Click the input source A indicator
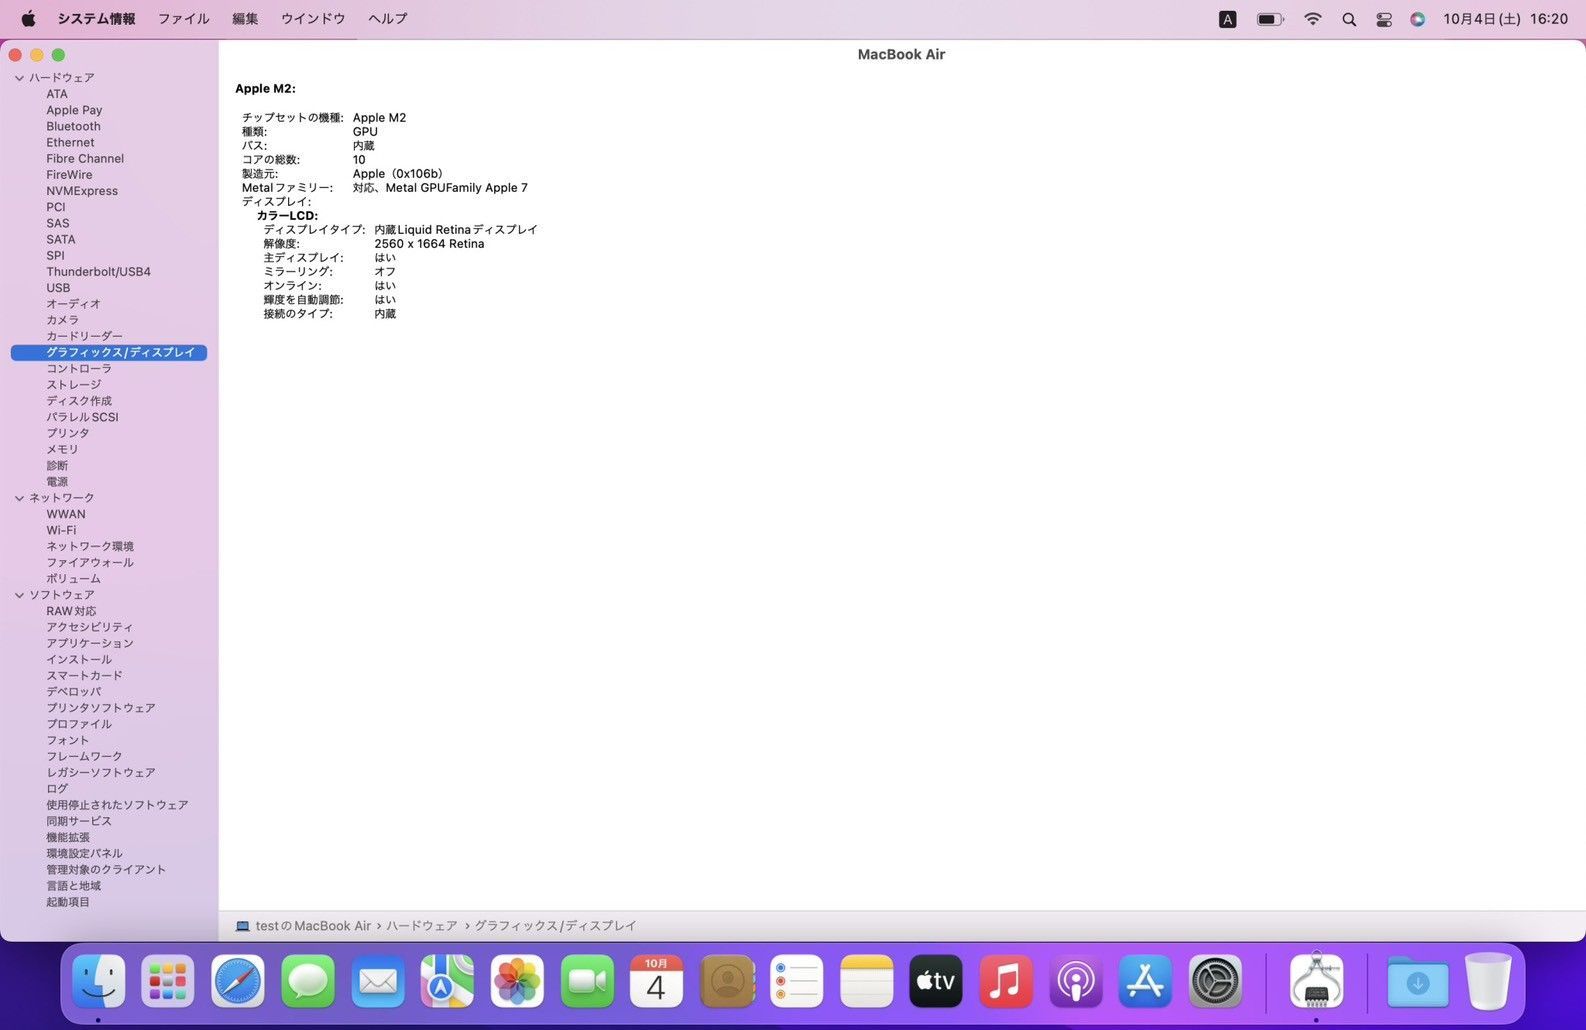 click(x=1227, y=19)
